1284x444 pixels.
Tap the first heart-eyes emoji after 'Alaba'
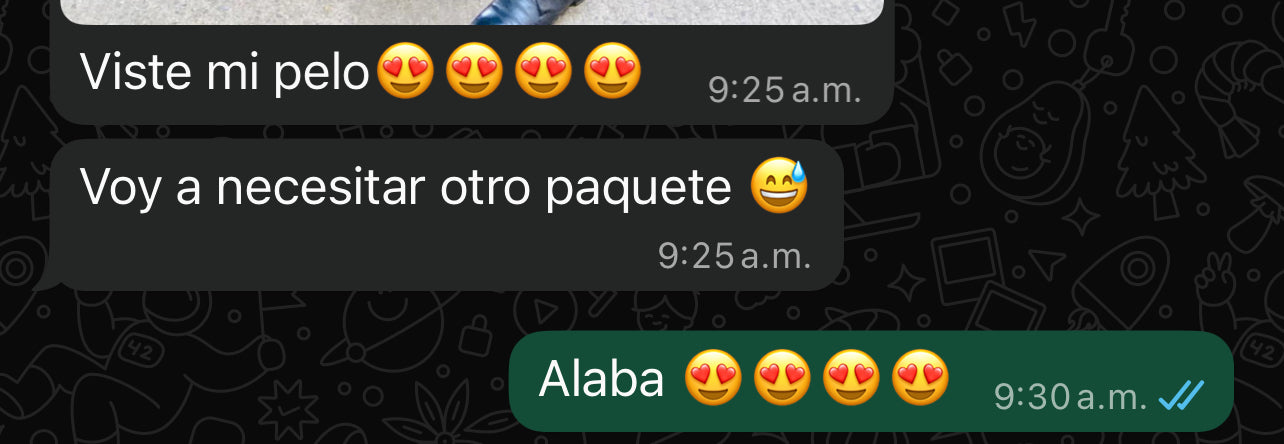(714, 380)
